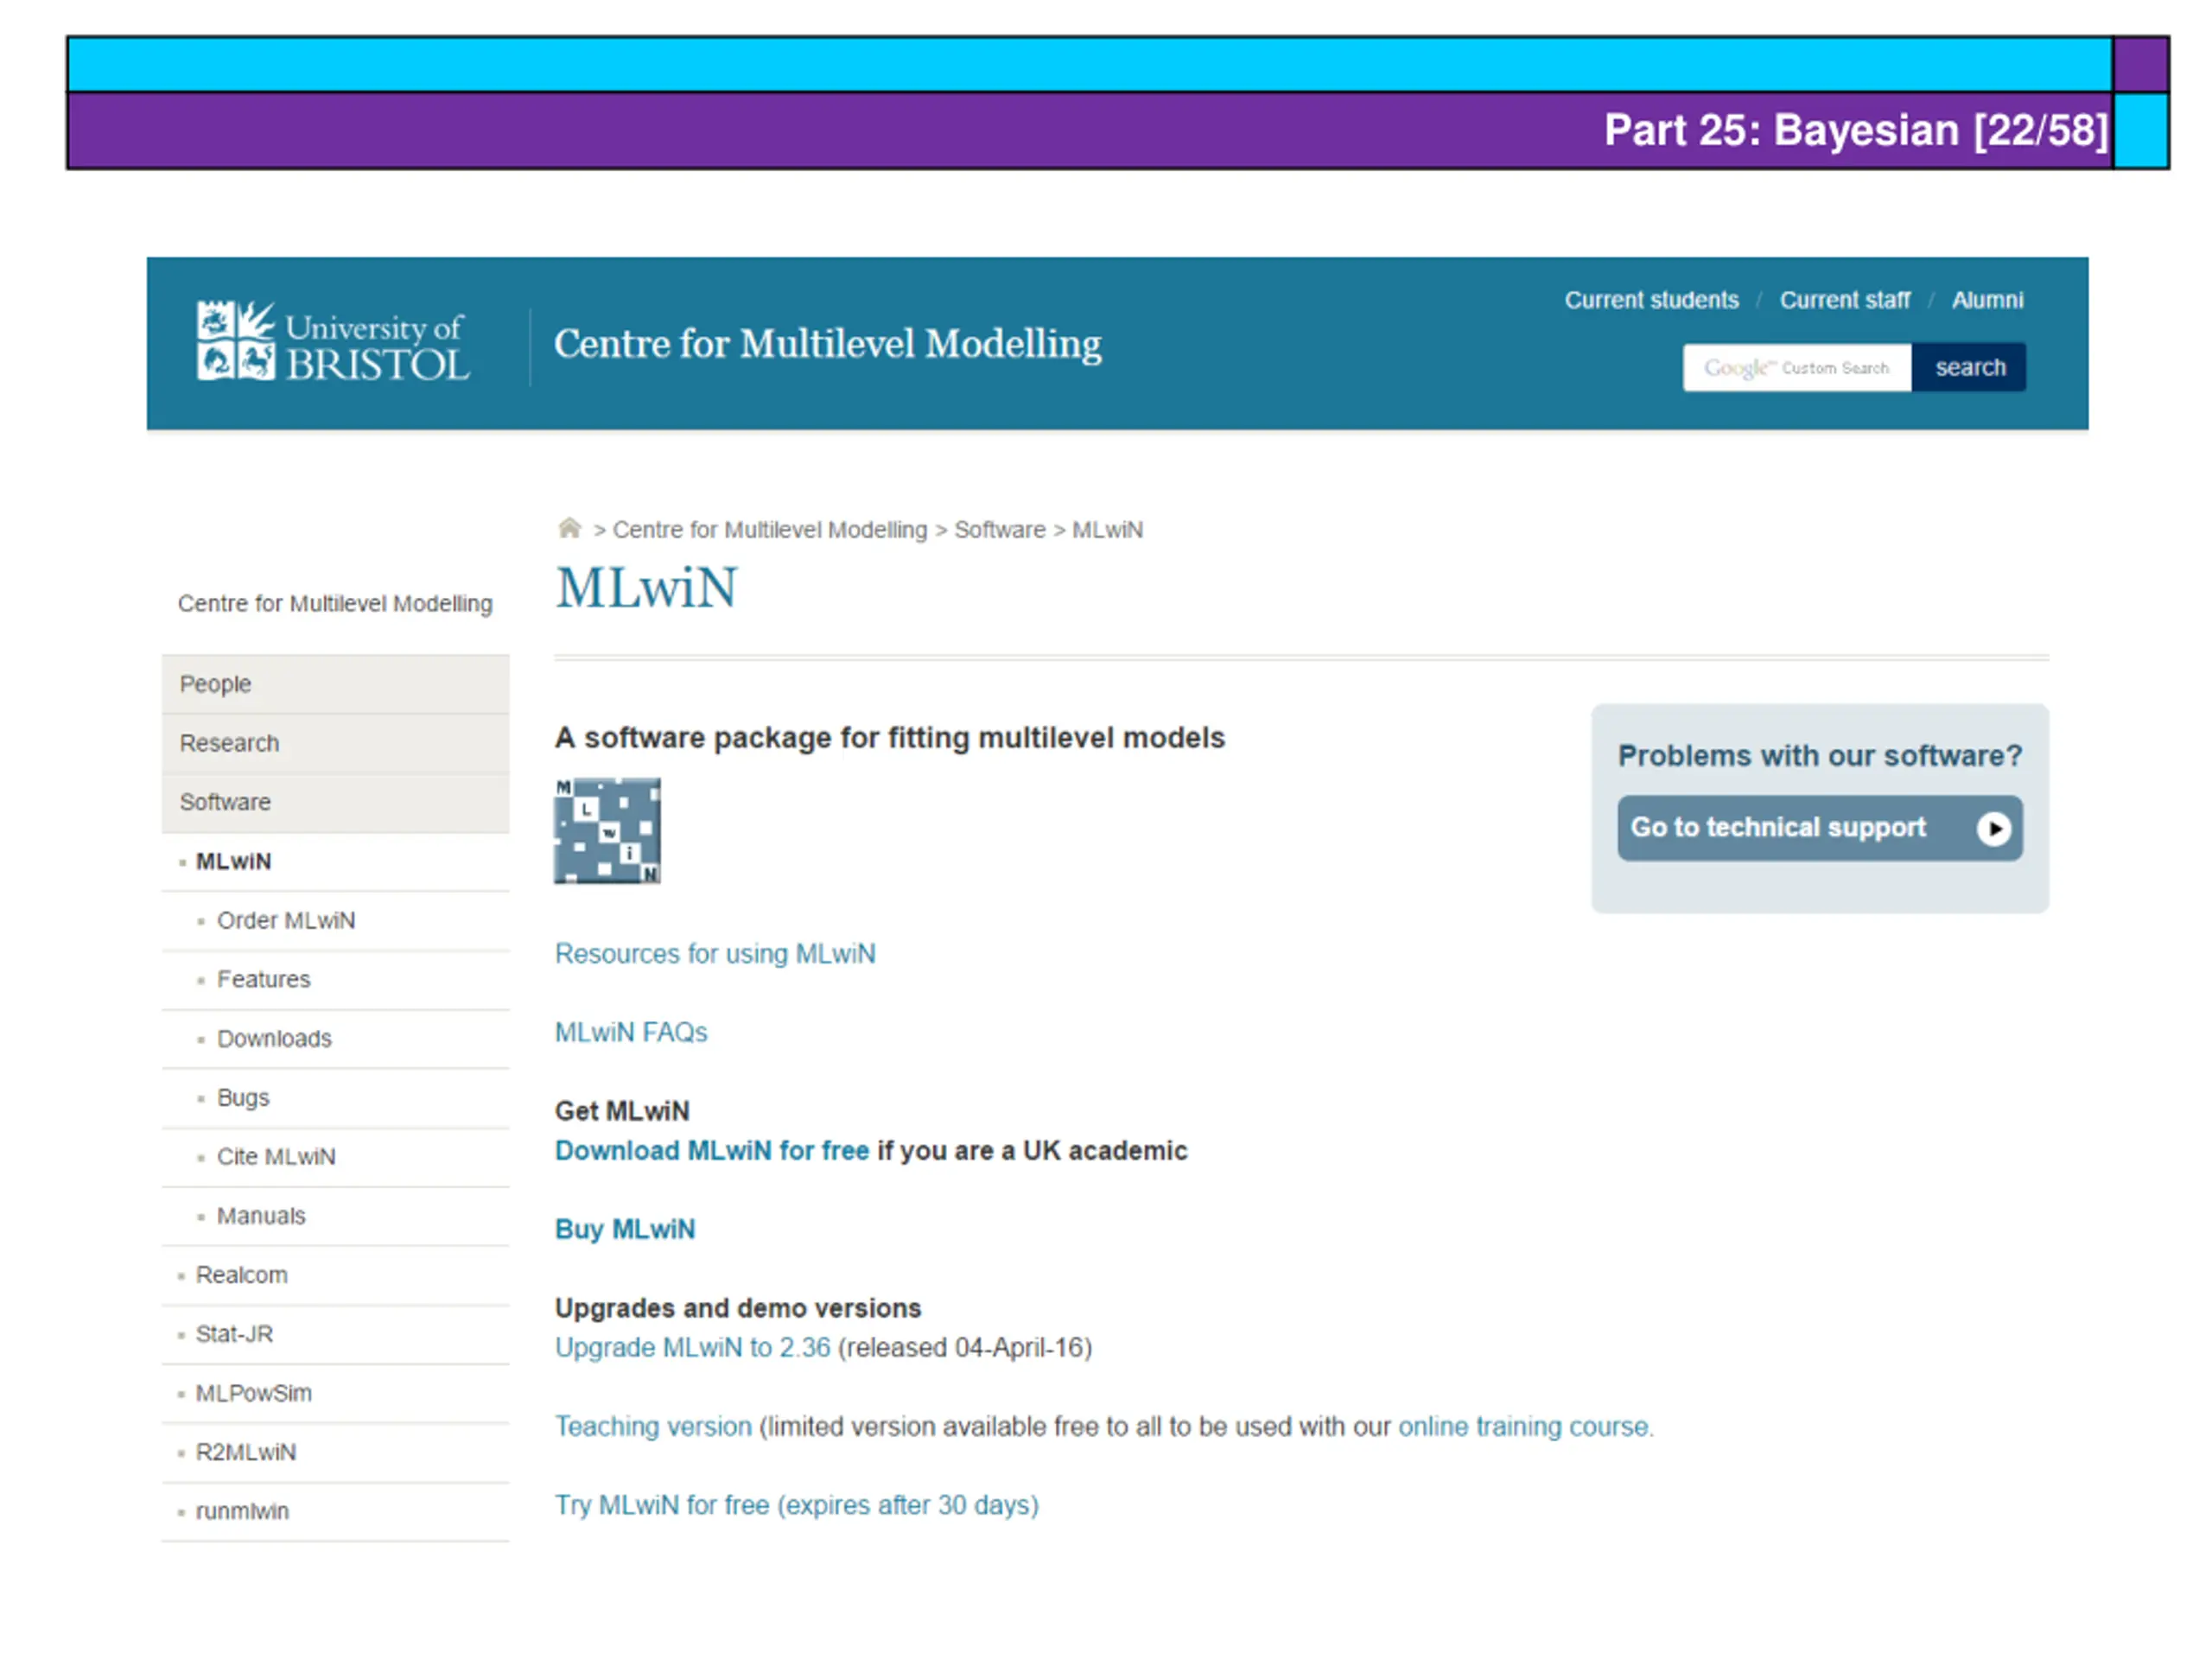The height and width of the screenshot is (1659, 2212).
Task: Select Software in the breadcrumb
Action: tap(999, 530)
